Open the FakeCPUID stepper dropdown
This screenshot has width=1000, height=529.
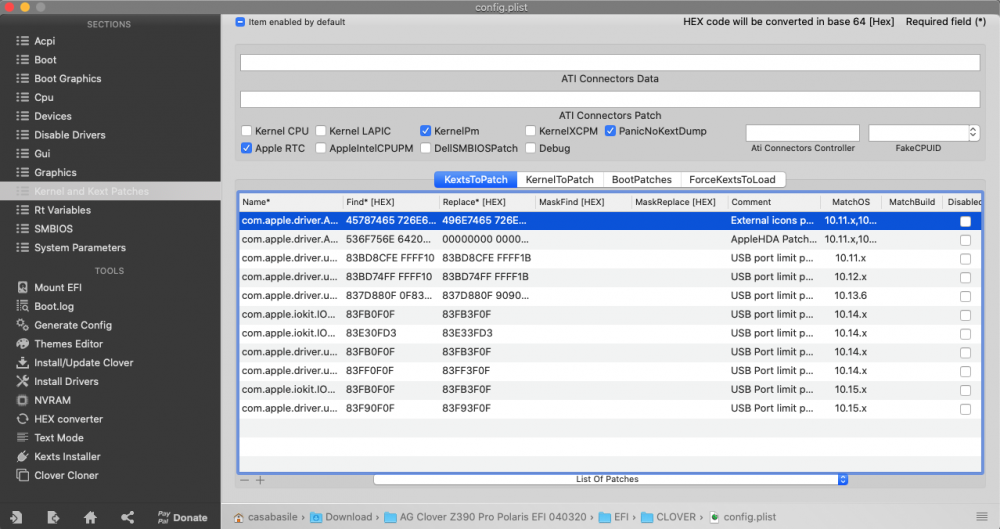(973, 132)
